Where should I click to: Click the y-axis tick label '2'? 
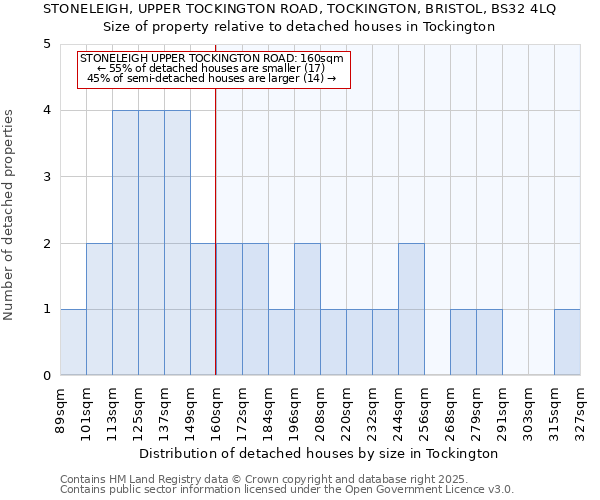pos(47,243)
